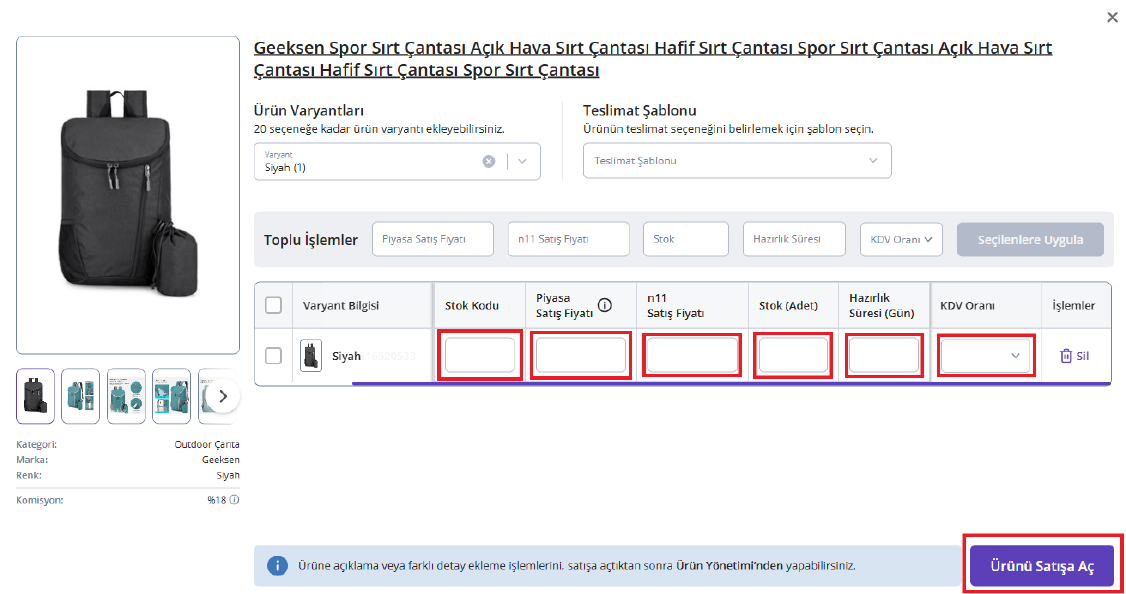Click the small backpack icon in the Siyah row
The image size is (1126, 594).
click(311, 356)
